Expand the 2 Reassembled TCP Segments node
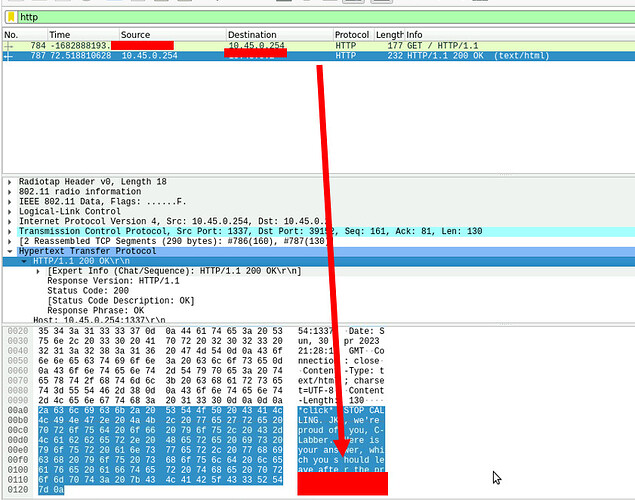Image resolution: width=635 pixels, height=500 pixels. [10, 241]
